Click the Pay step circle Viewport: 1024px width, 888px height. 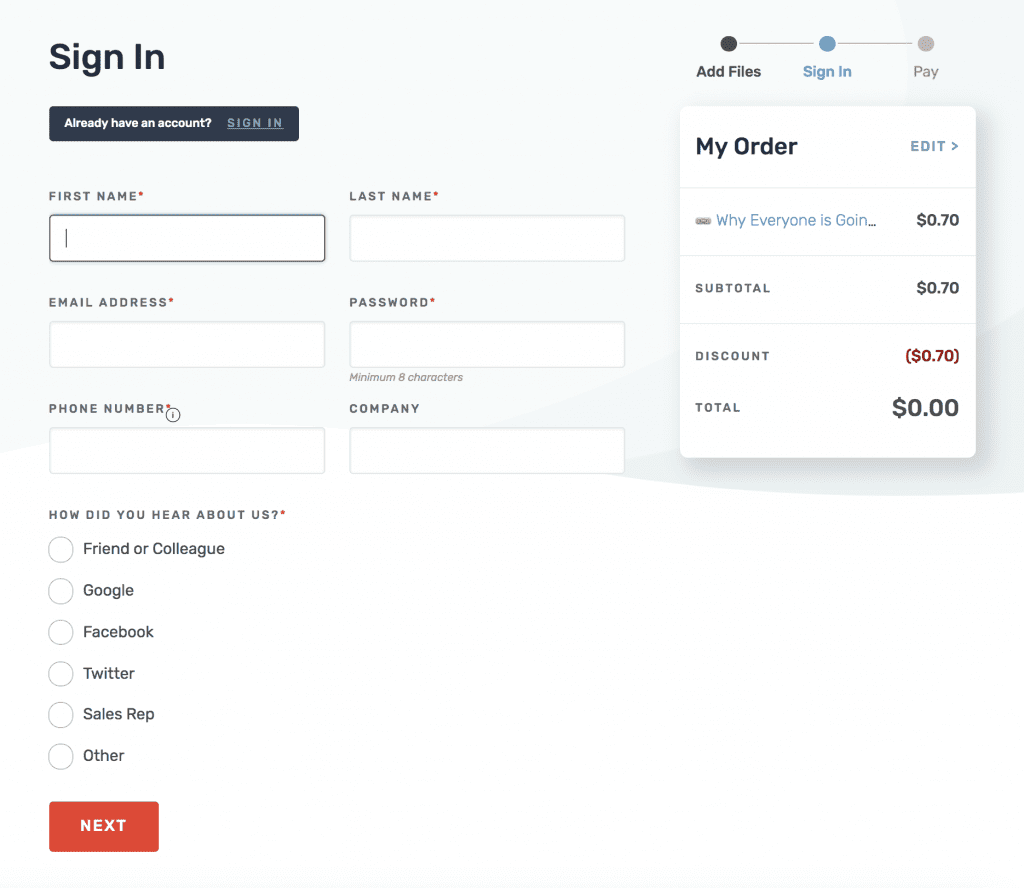click(x=926, y=44)
